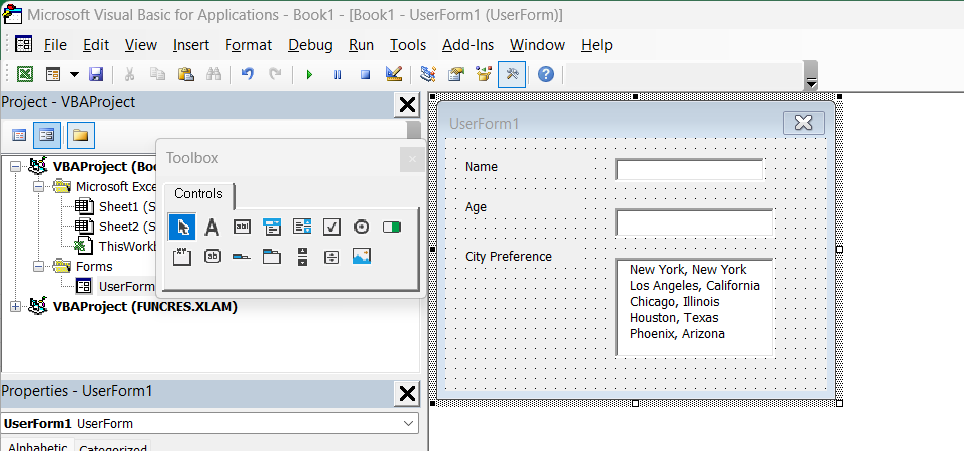
Task: Collapse the VBAProject (Book1) tree node
Action: (15, 167)
